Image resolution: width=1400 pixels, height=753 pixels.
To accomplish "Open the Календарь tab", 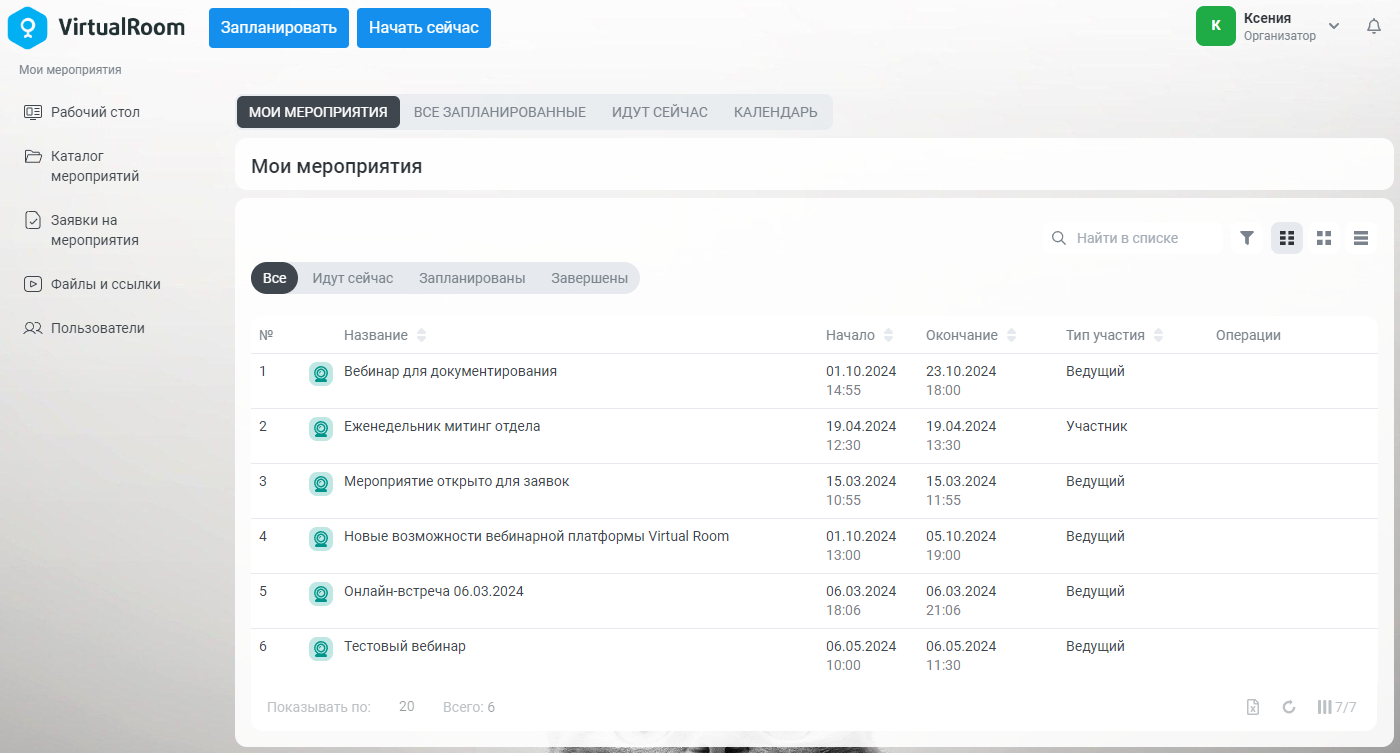I will pyautogui.click(x=776, y=112).
